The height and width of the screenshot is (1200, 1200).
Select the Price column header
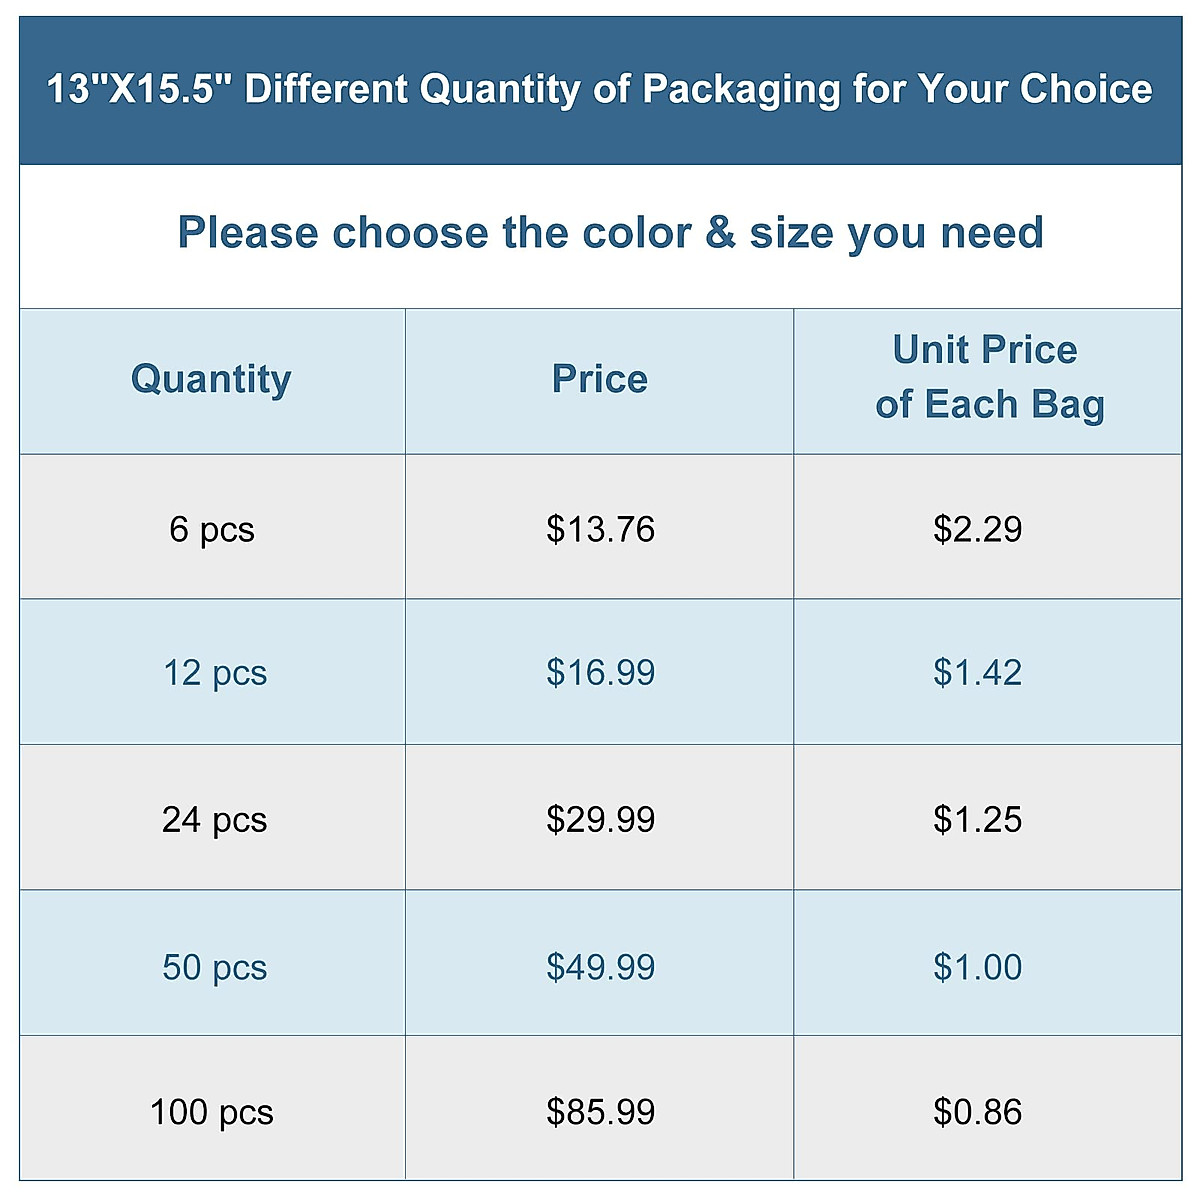[x=600, y=380]
